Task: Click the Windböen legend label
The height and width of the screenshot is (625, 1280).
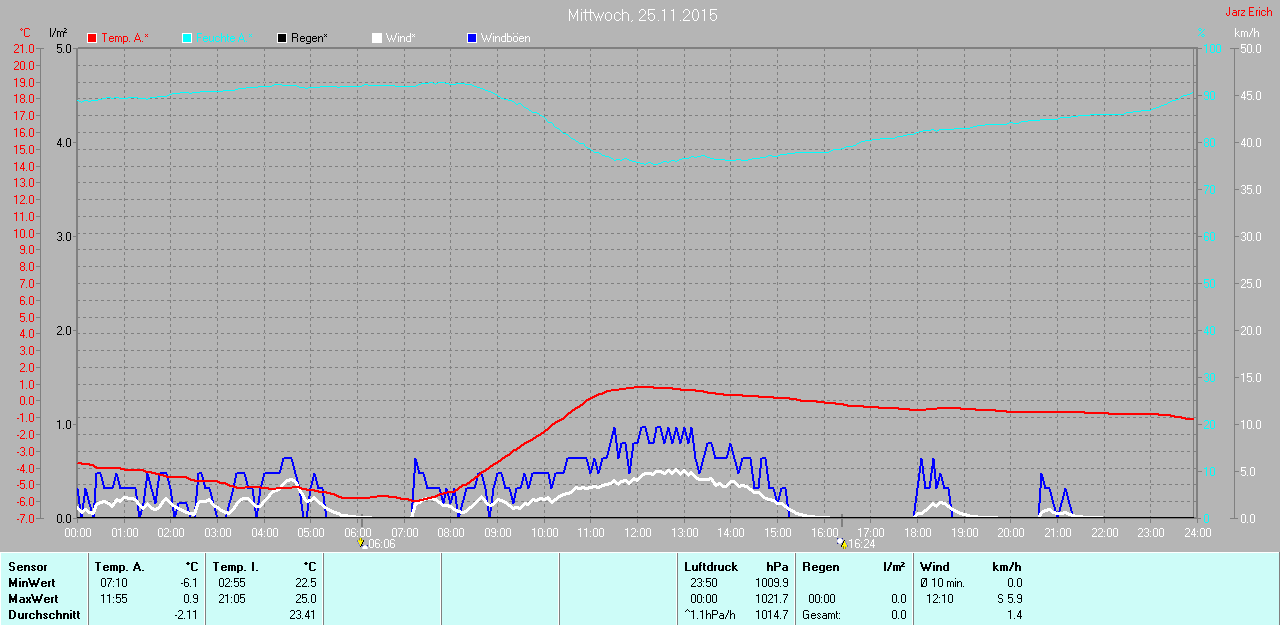Action: tap(505, 38)
